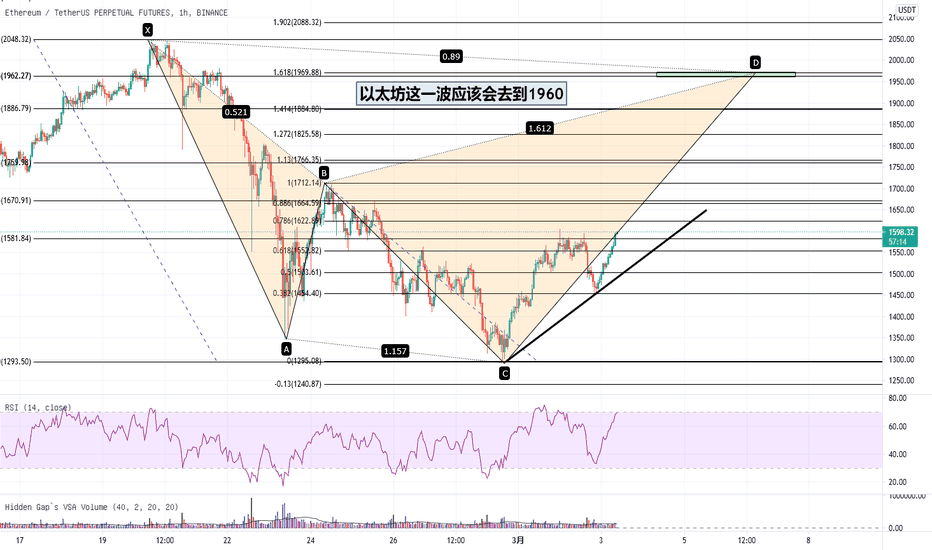Click the (1962.27) horizontal line price label
Viewport: 932px width, 550px height.
(x=16, y=76)
